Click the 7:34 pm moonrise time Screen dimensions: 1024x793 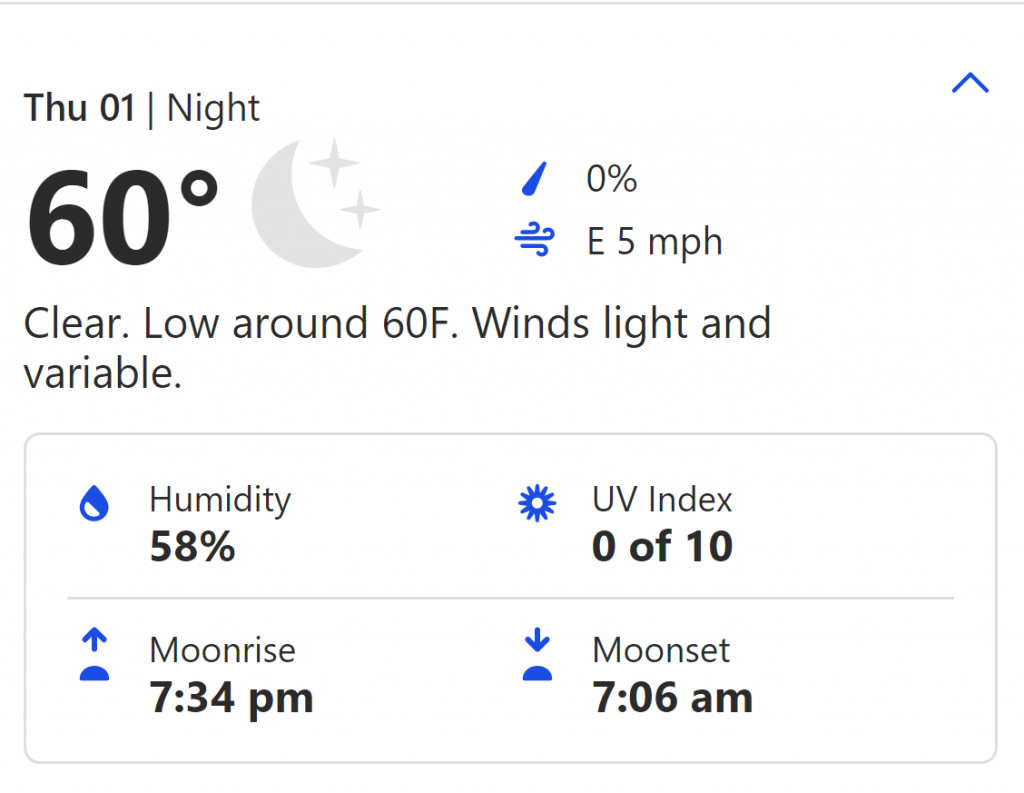pyautogui.click(x=231, y=698)
